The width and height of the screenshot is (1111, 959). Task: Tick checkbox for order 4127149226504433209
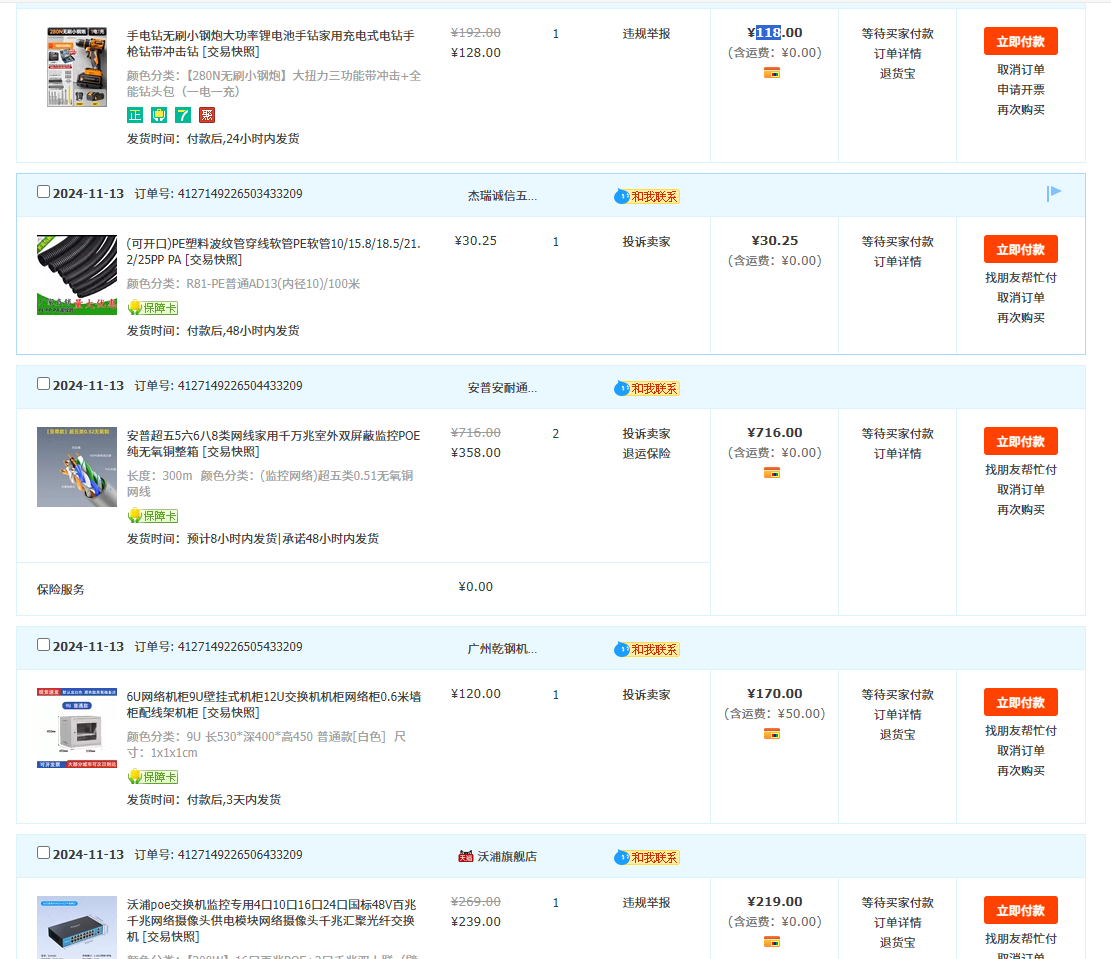coord(43,384)
